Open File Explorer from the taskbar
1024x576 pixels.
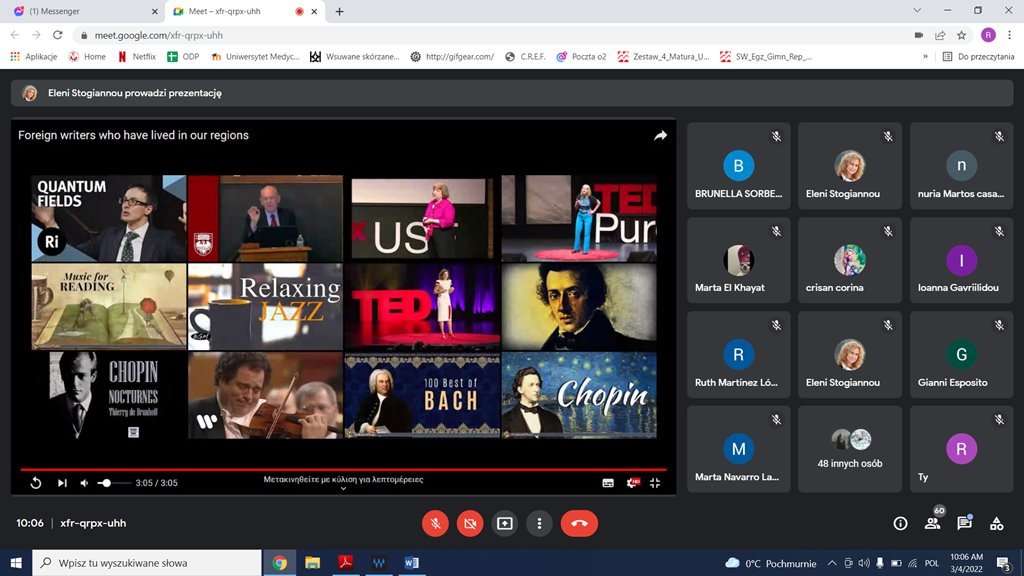pos(312,563)
